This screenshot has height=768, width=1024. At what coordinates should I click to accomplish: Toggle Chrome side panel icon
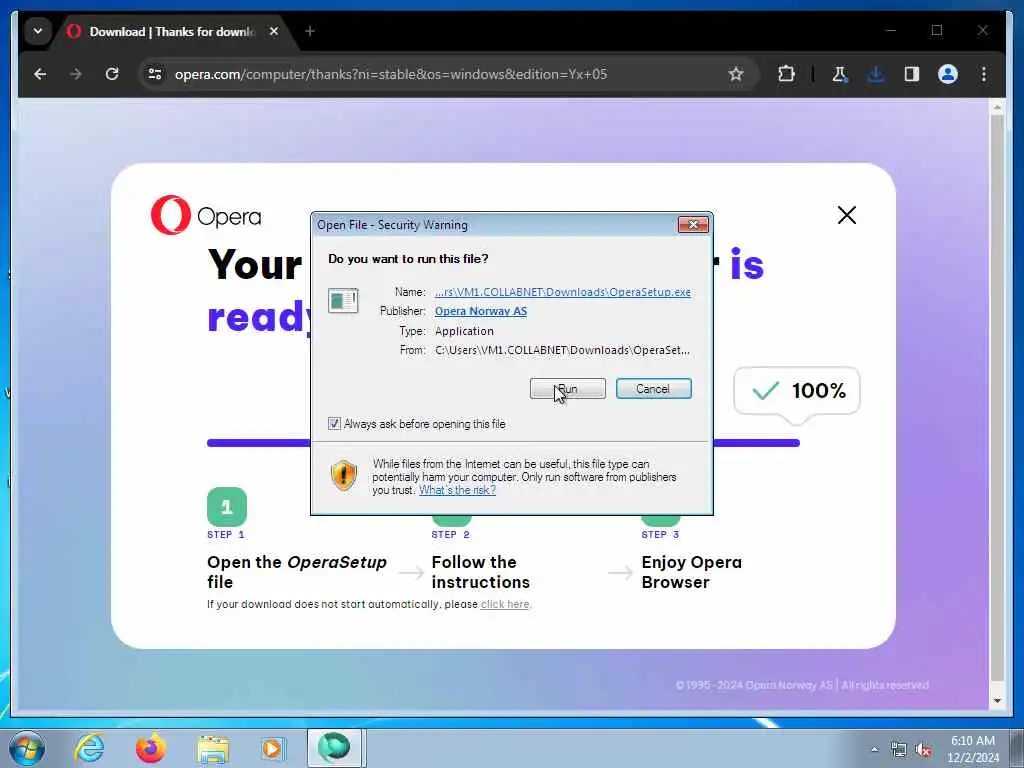pyautogui.click(x=912, y=74)
